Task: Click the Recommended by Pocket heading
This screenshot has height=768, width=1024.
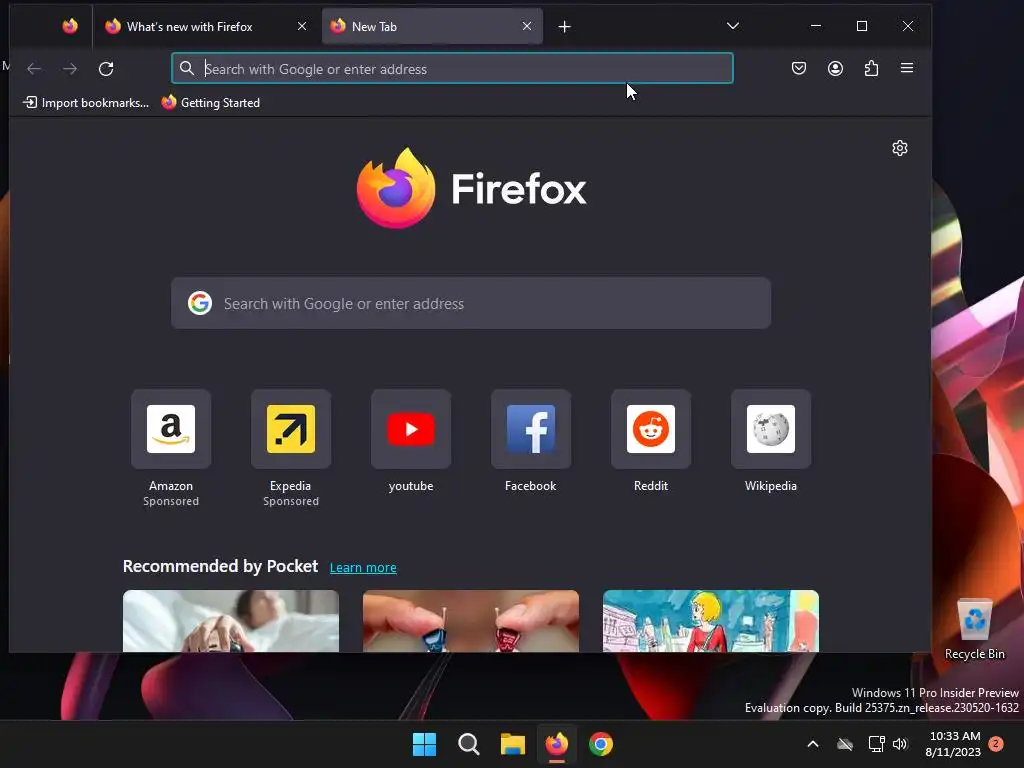Action: (220, 566)
